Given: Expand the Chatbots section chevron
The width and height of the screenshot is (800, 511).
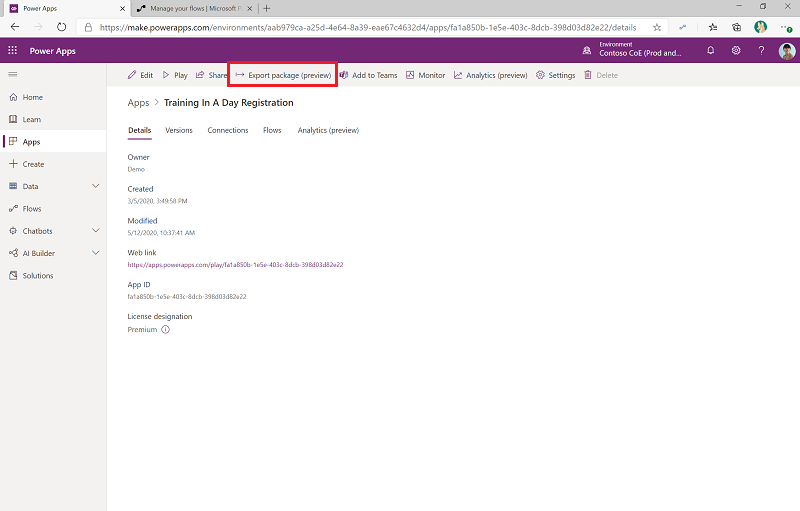Looking at the screenshot, I should point(95,231).
